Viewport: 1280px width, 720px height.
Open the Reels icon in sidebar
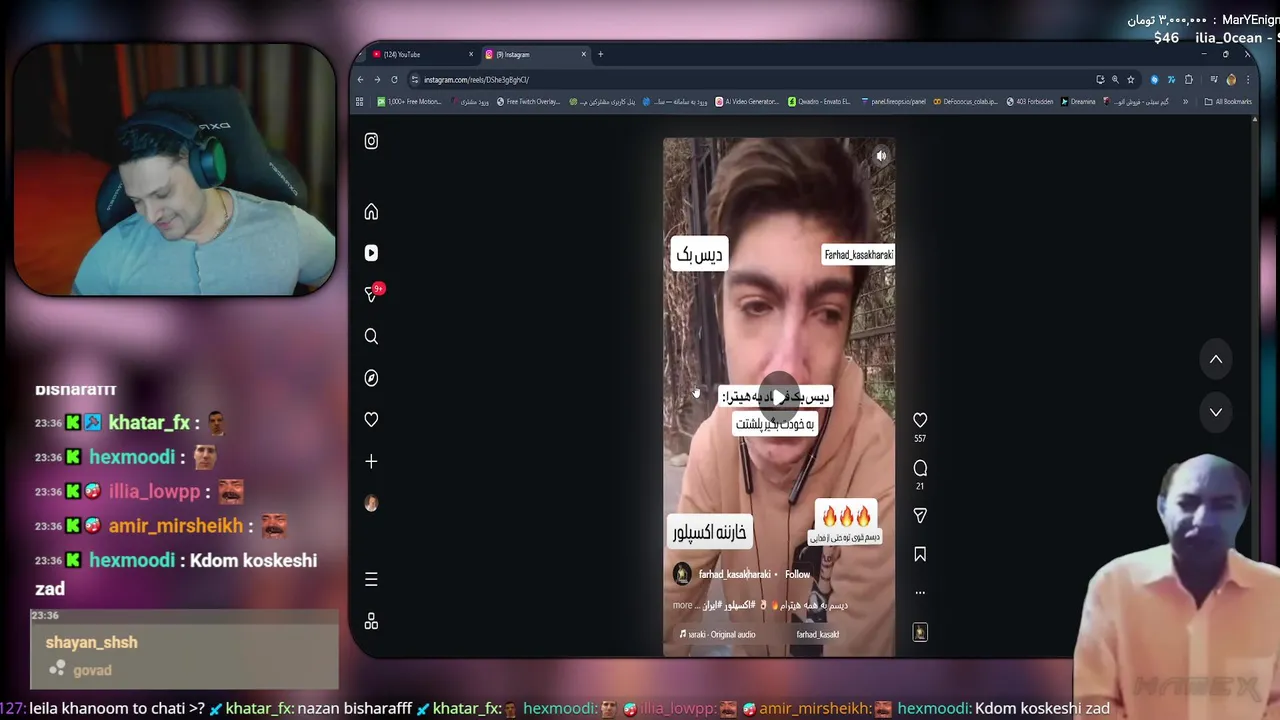(371, 253)
